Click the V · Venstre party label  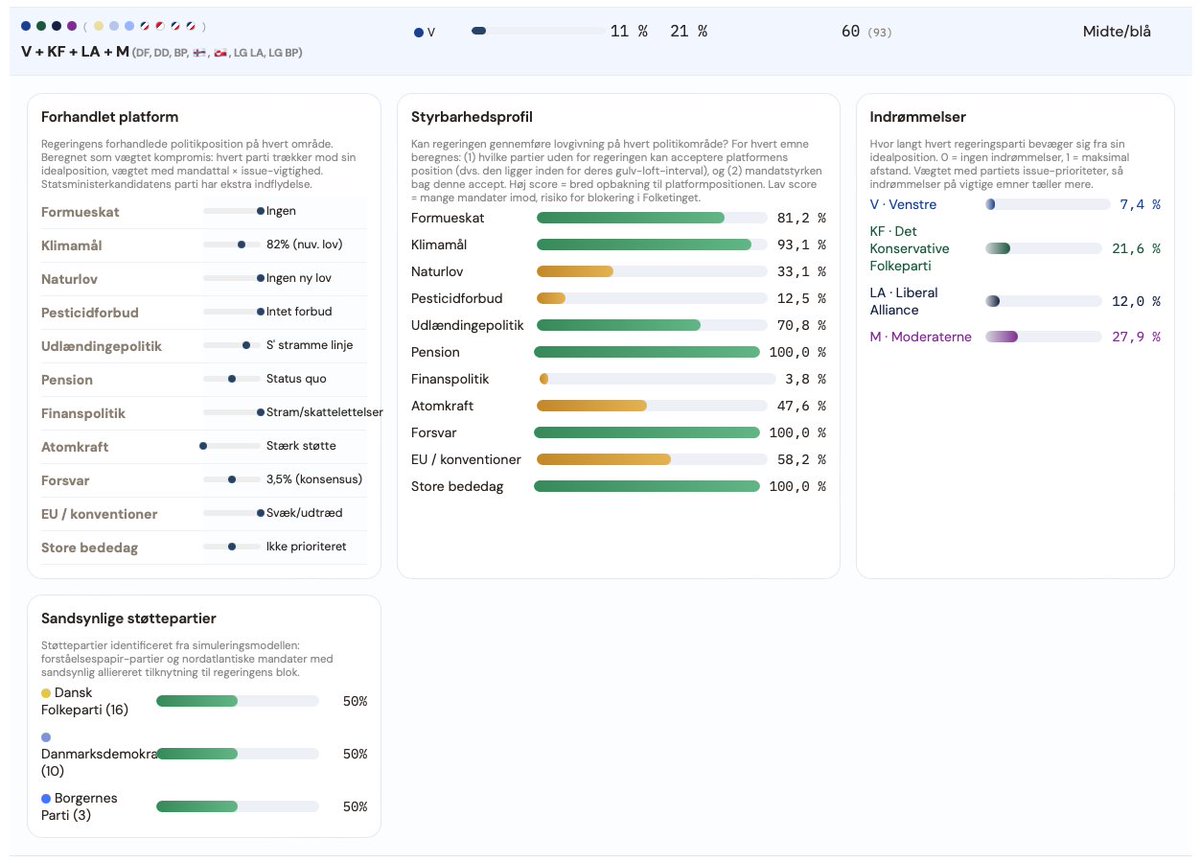(903, 204)
